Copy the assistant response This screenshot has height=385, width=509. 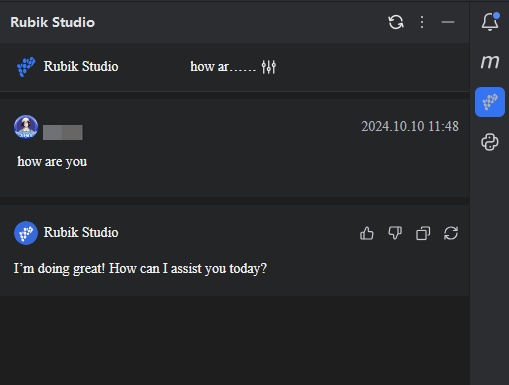[x=423, y=233]
